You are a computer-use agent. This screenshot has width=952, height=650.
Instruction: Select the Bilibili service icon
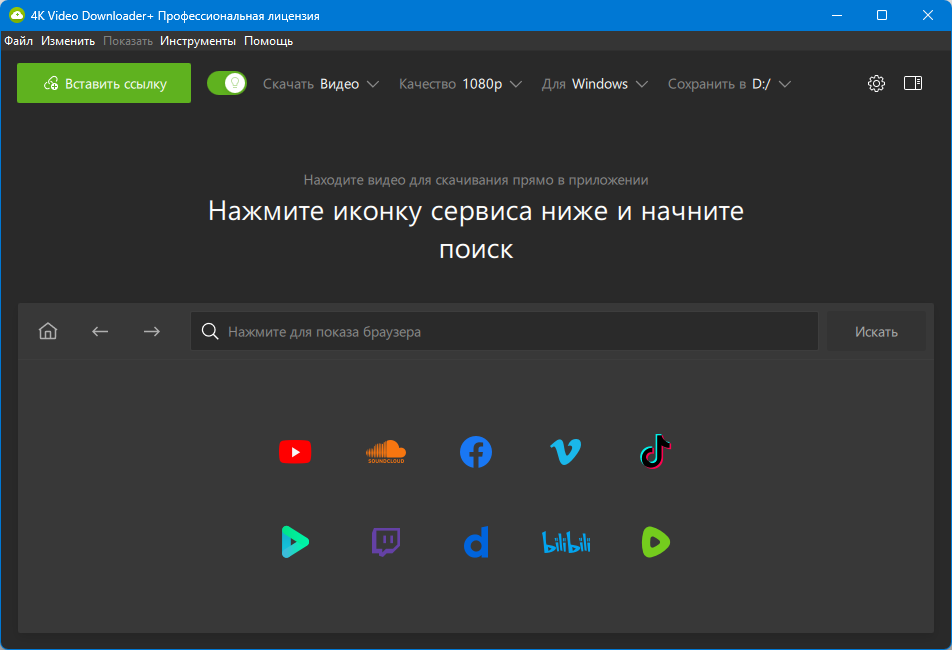coord(566,542)
